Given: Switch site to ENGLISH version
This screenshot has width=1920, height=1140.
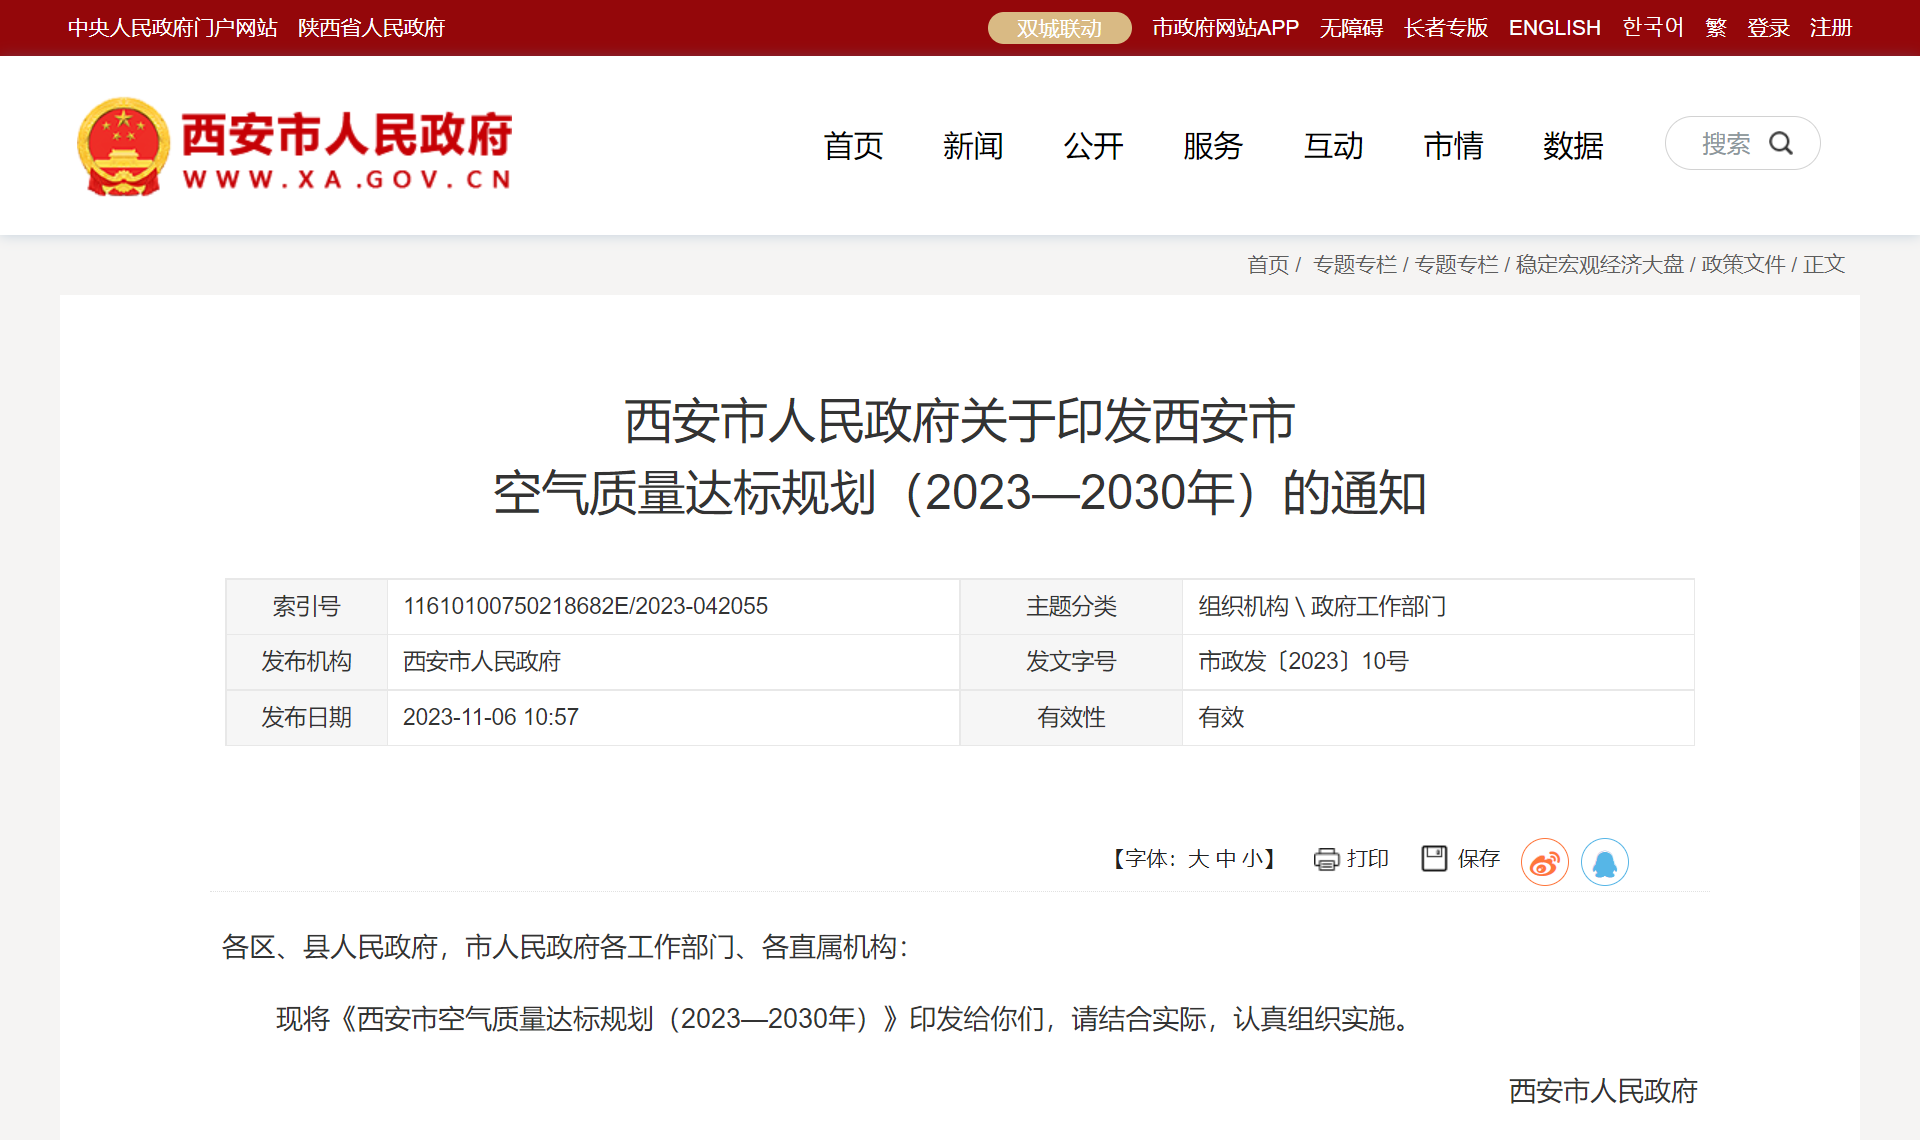Looking at the screenshot, I should click(x=1554, y=28).
